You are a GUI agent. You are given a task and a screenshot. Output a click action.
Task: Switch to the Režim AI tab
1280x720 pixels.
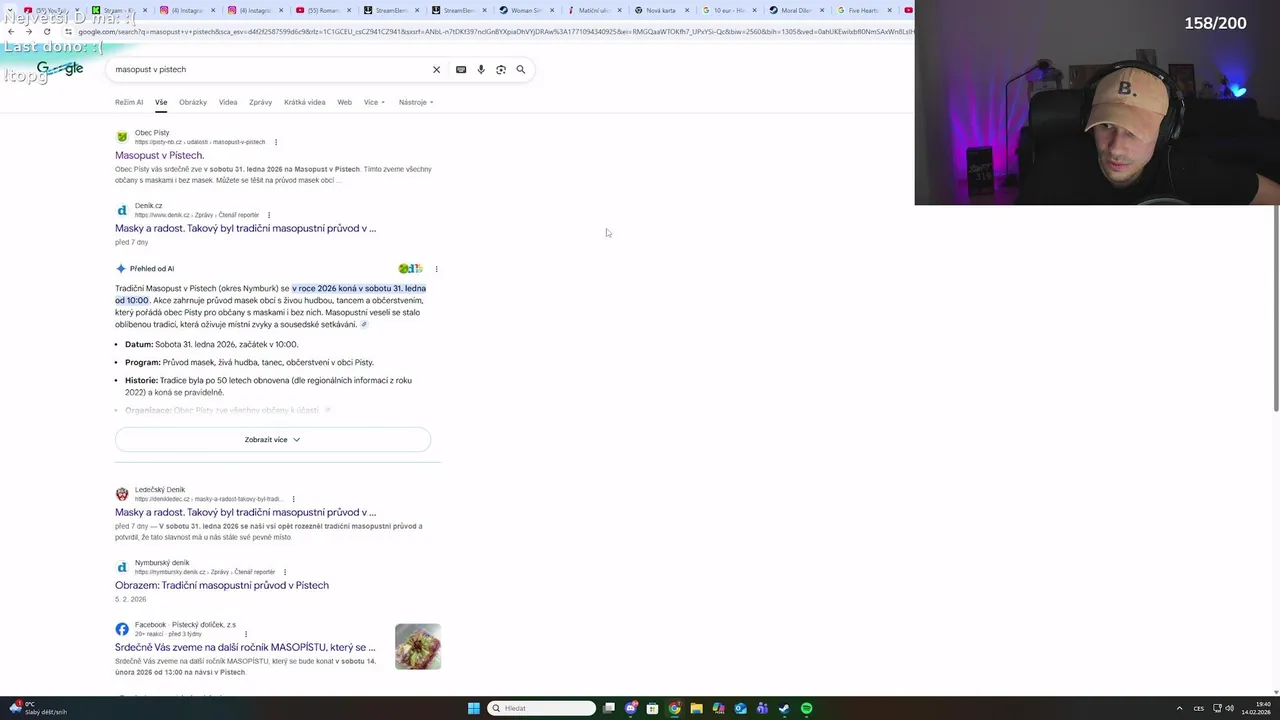[129, 102]
